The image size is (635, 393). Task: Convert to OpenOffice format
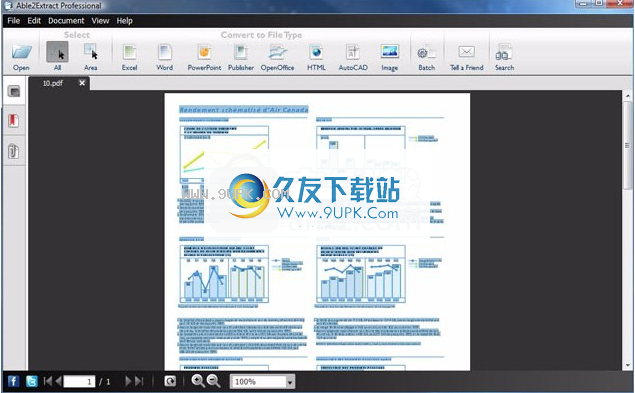tap(277, 57)
